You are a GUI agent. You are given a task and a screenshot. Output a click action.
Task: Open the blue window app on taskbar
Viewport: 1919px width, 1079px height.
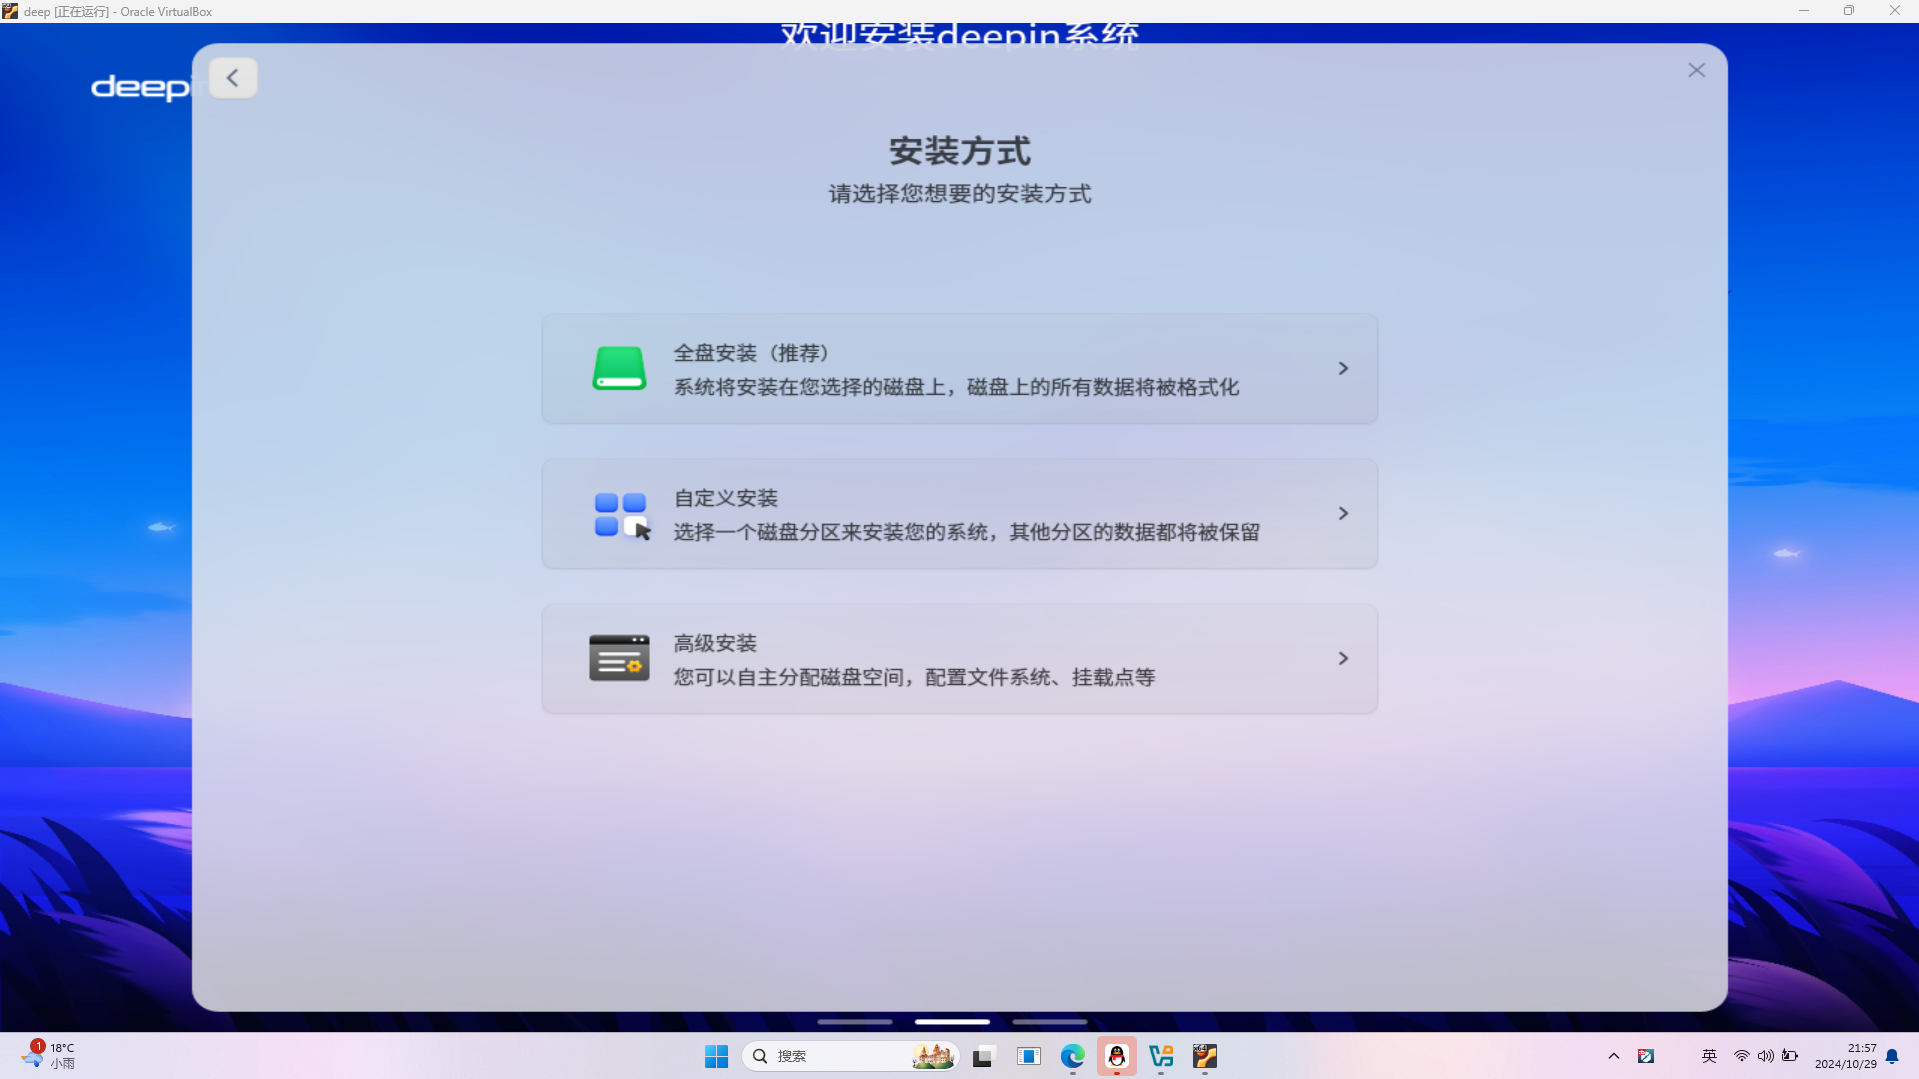point(1028,1056)
